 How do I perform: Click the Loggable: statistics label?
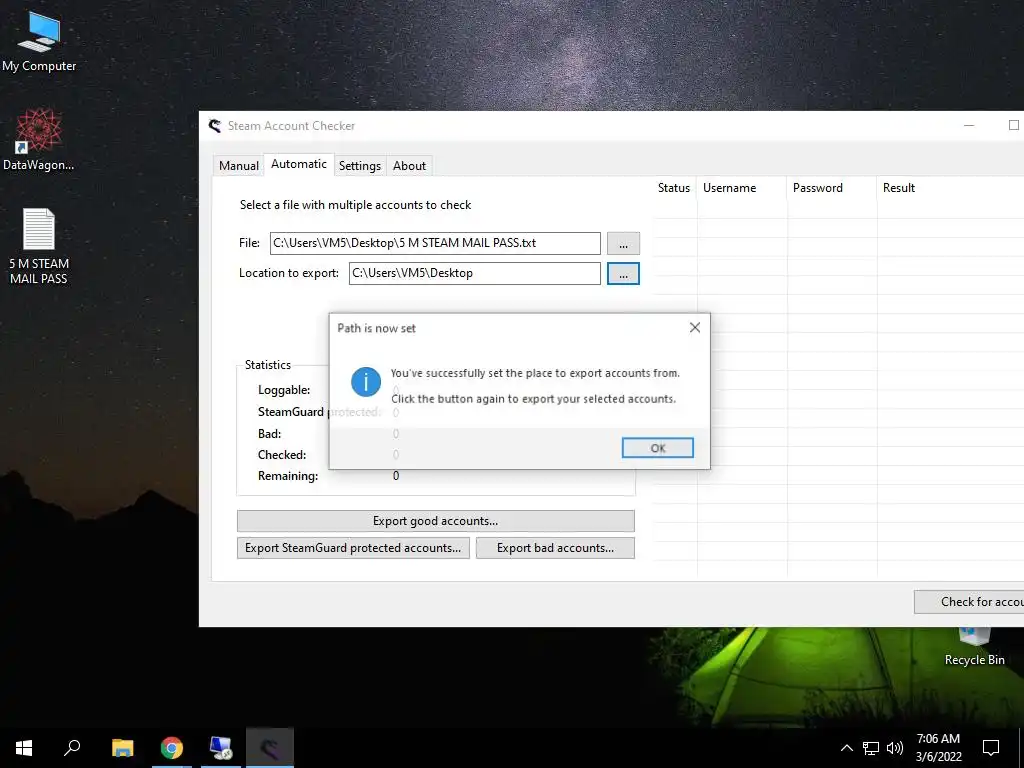click(284, 390)
